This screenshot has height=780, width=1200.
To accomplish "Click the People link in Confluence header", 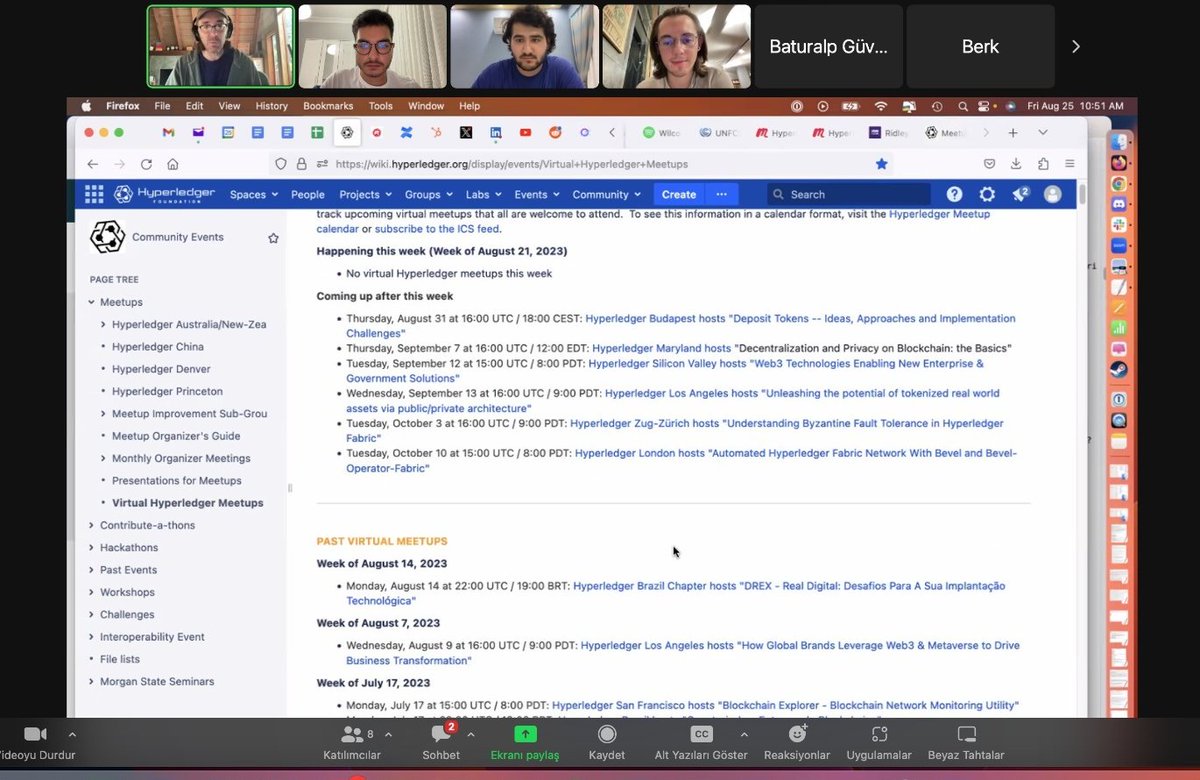I will click(308, 195).
